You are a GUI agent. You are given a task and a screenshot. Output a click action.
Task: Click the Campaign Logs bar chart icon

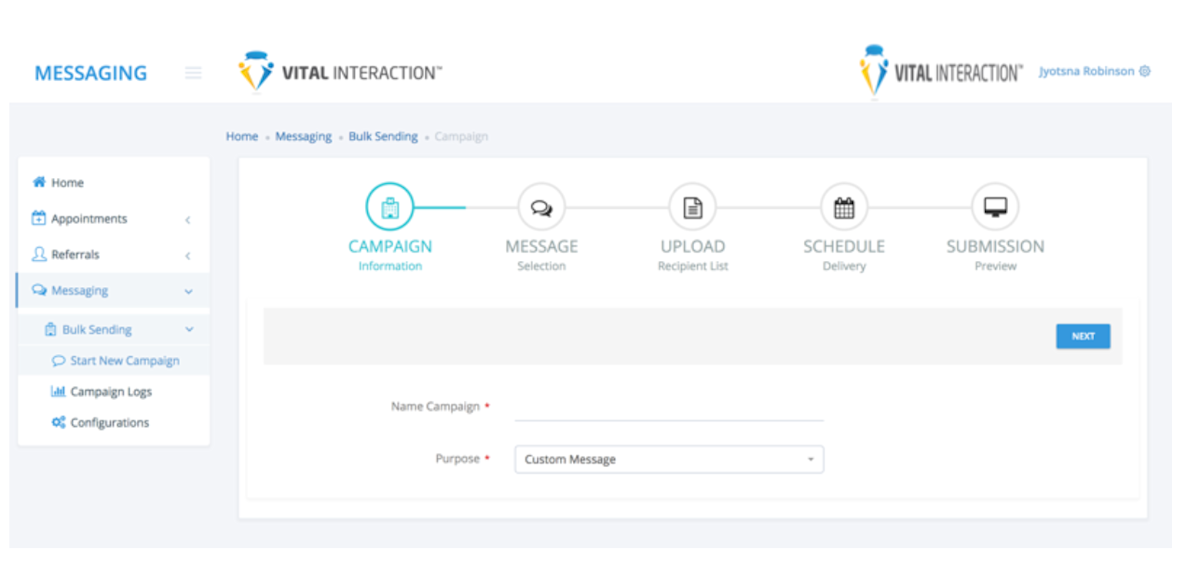pos(58,392)
